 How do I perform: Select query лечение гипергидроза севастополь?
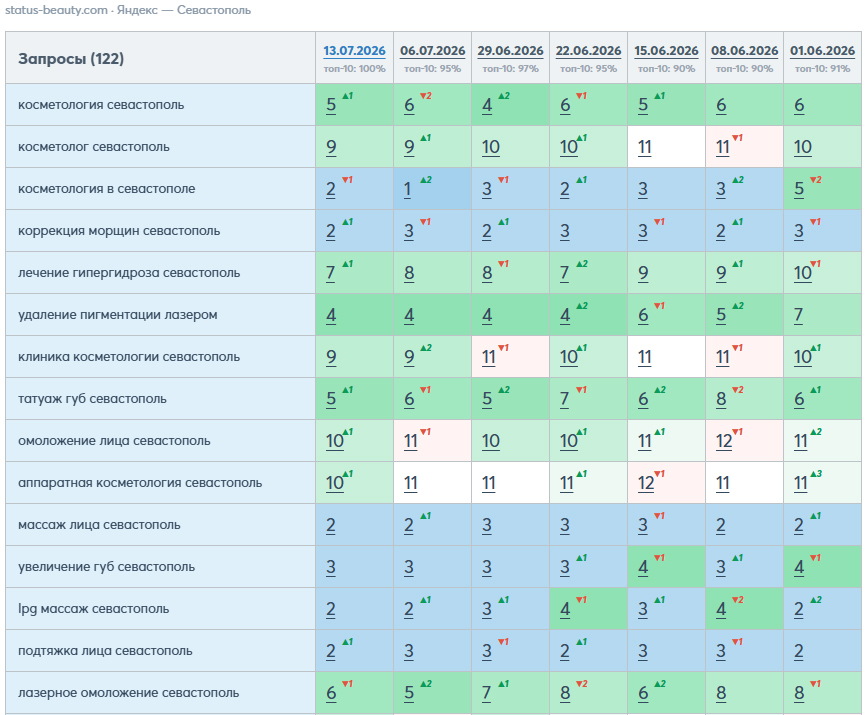[129, 273]
